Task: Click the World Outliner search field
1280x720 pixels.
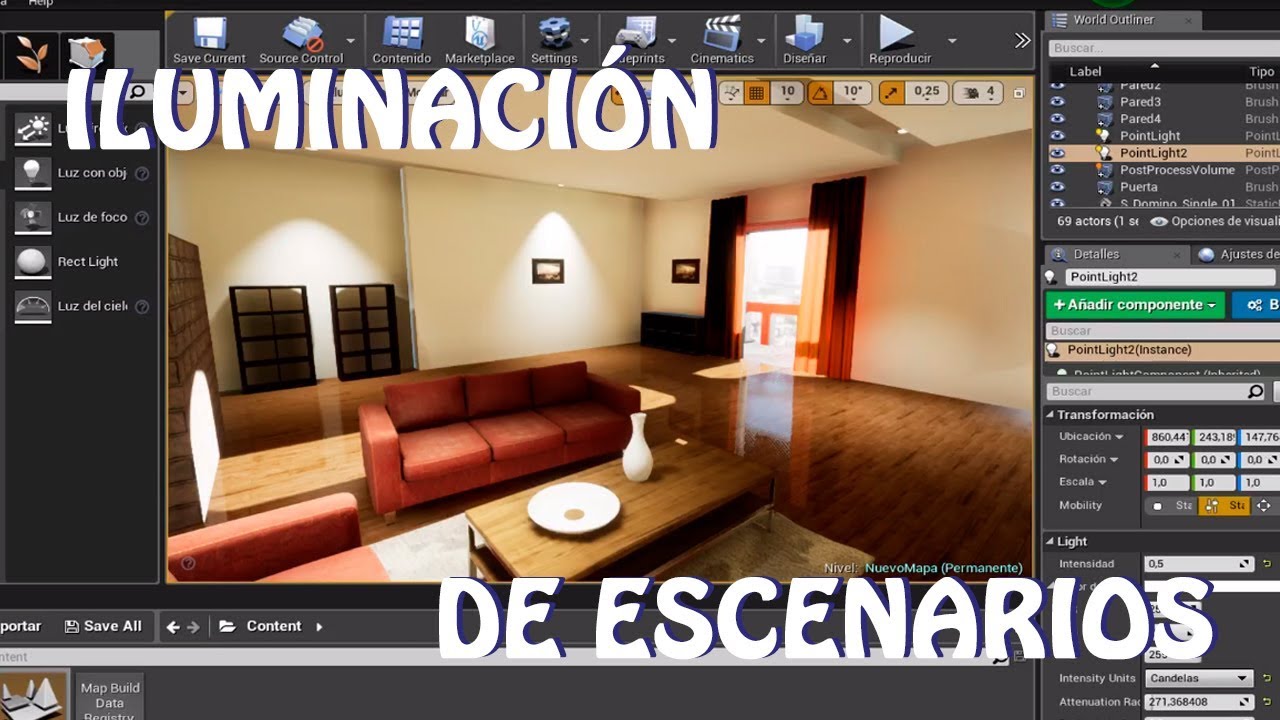Action: coord(1165,47)
